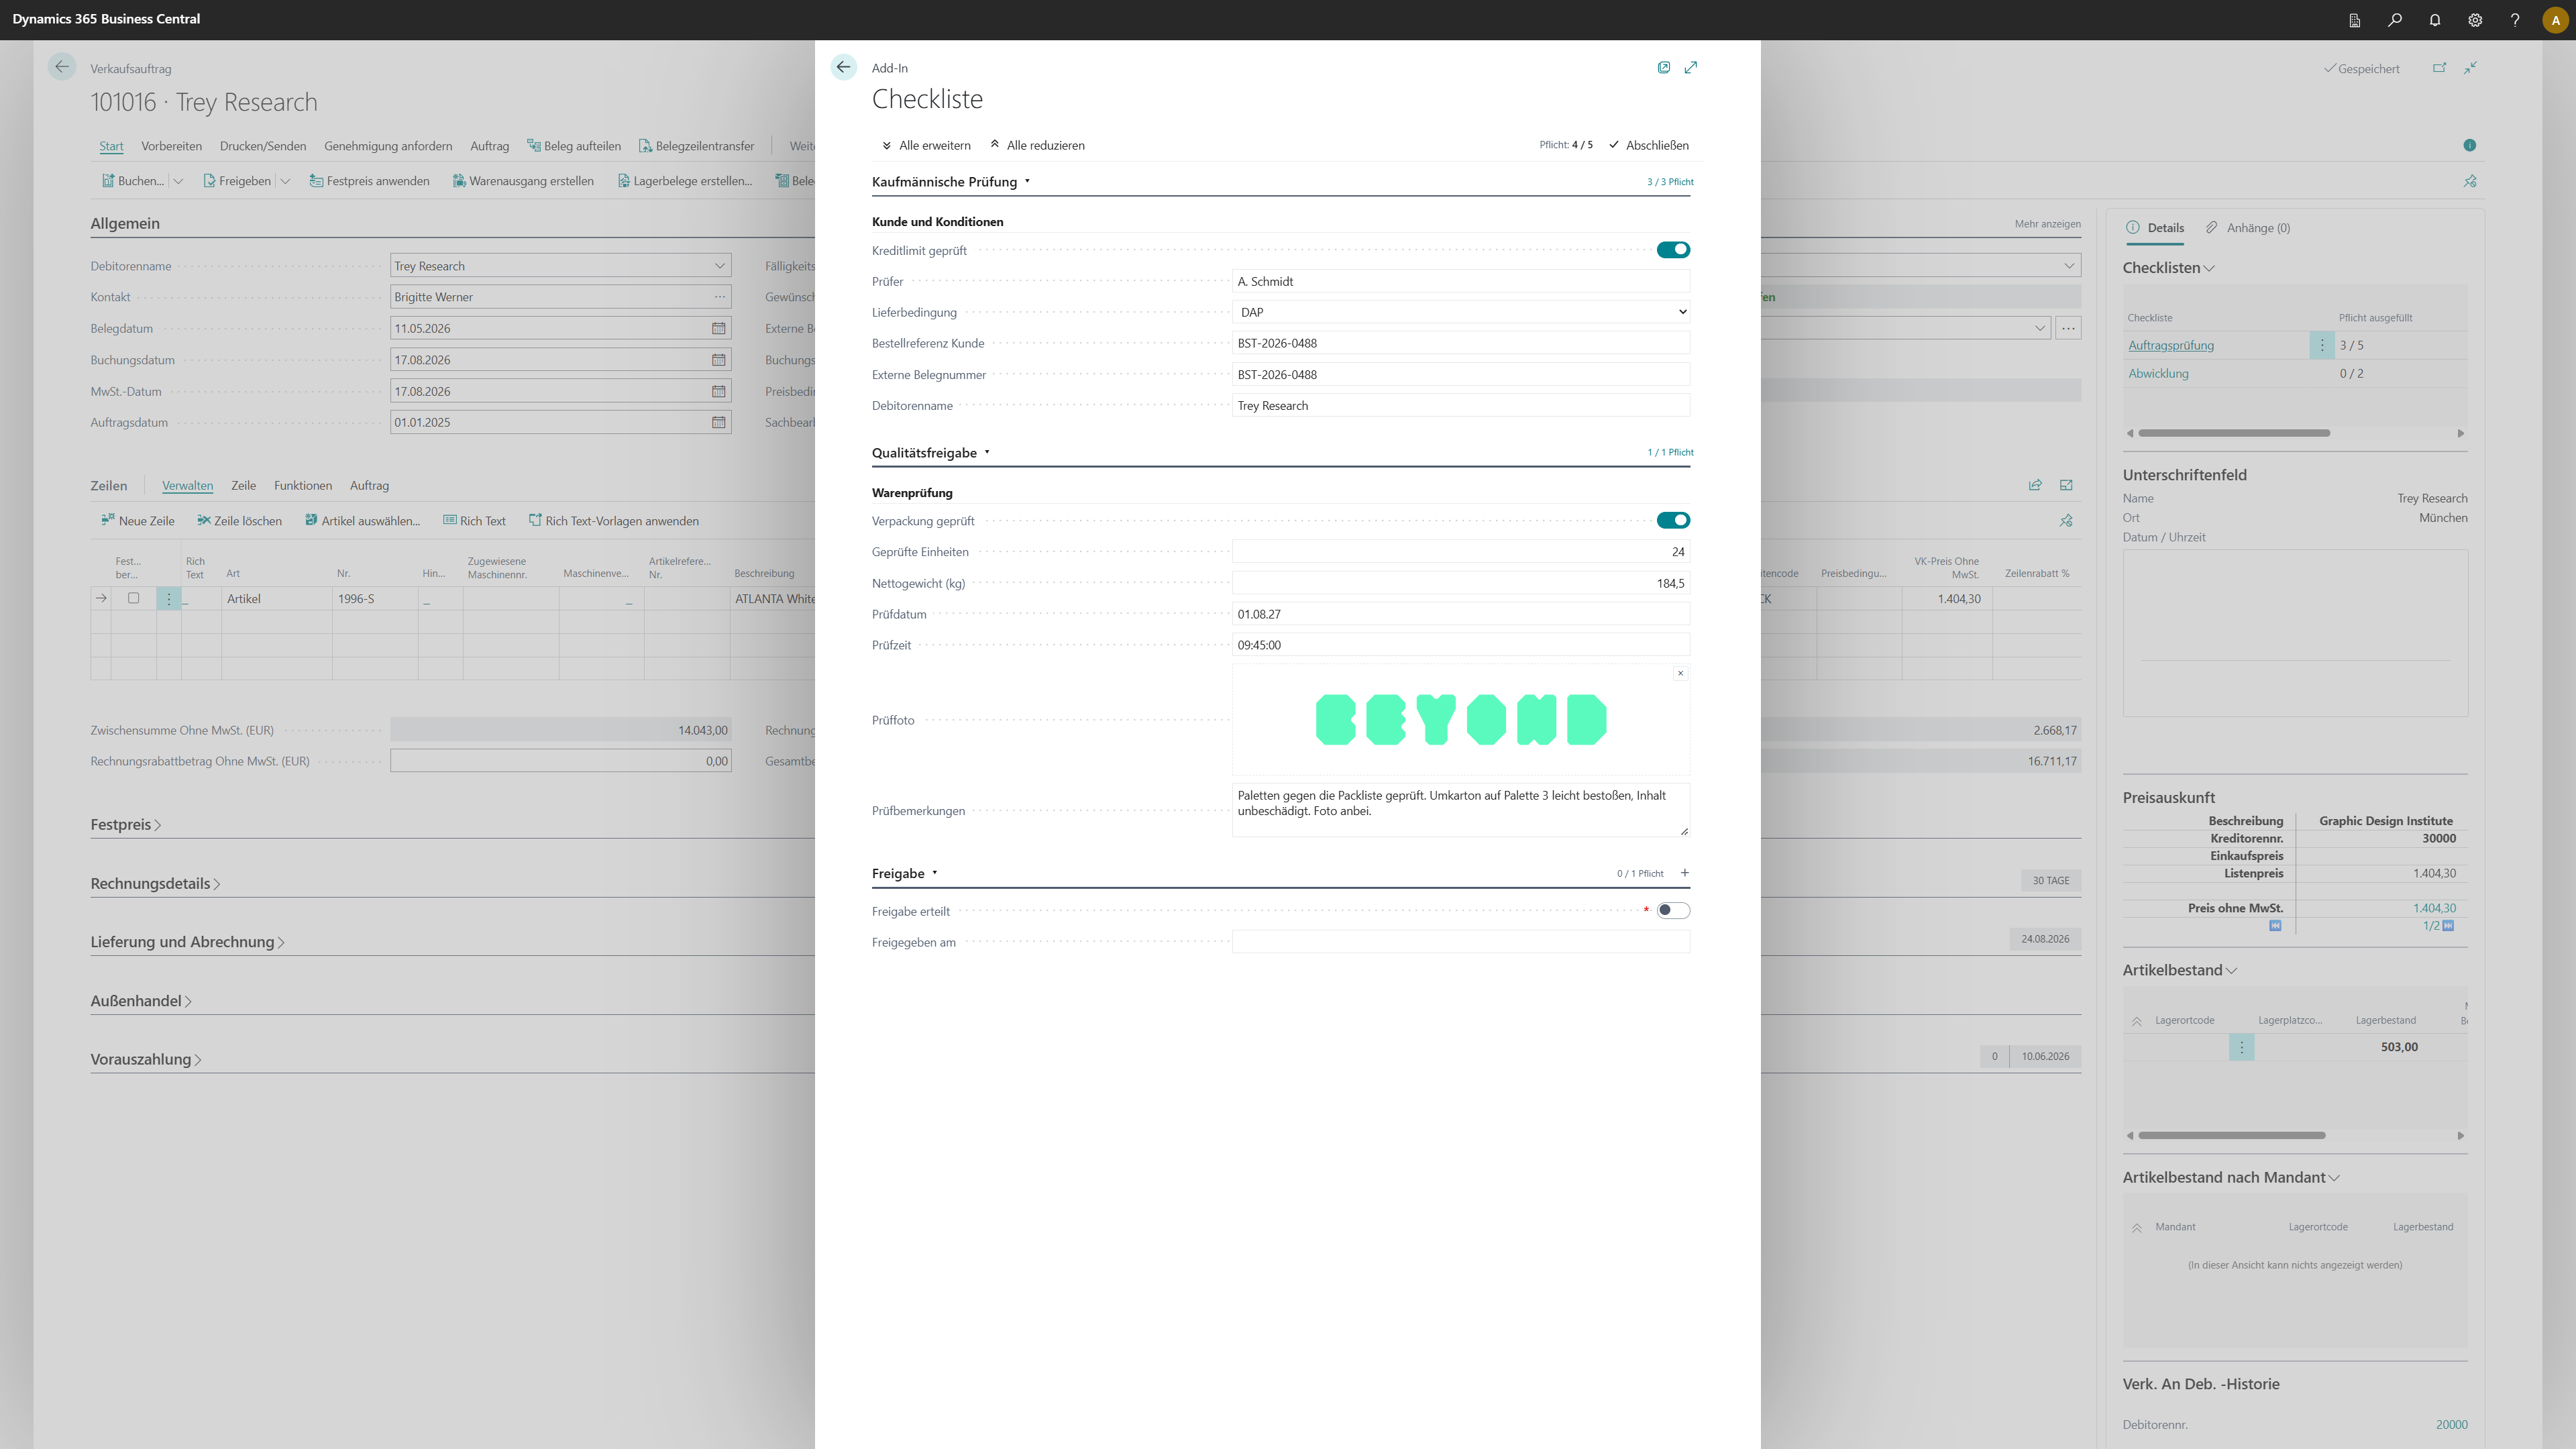Open the search magnifier in the top bar
The width and height of the screenshot is (2576, 1449).
(2395, 20)
